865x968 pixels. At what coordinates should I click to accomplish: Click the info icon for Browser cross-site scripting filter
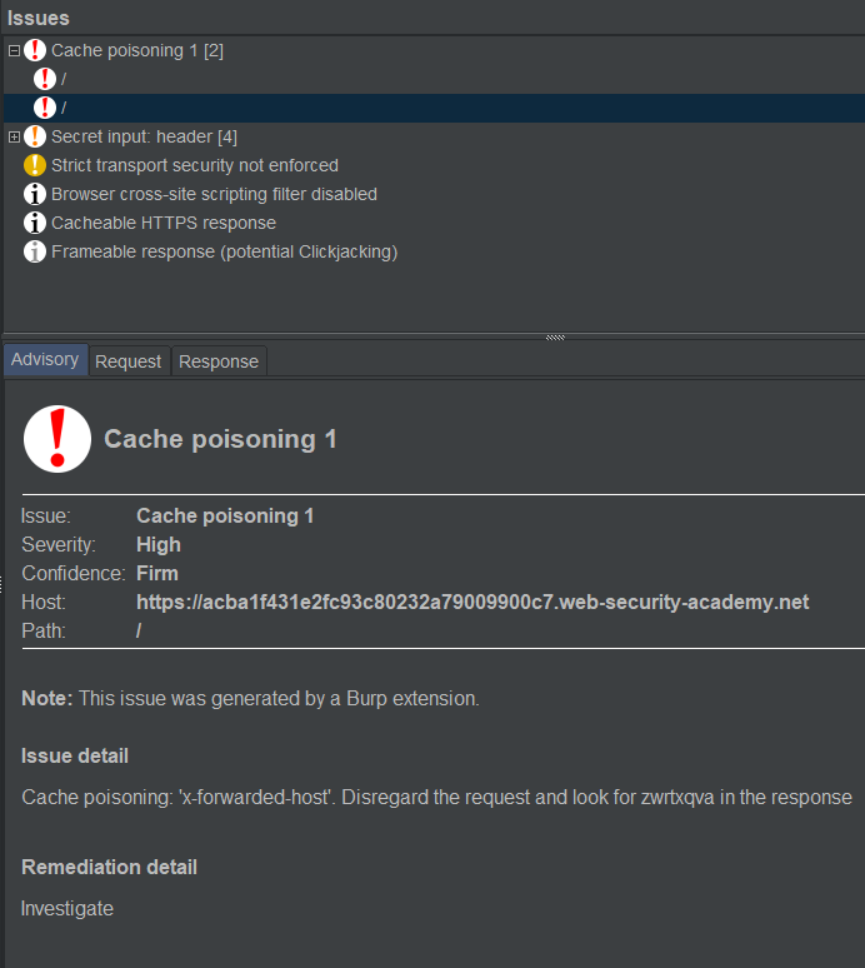click(x=35, y=194)
